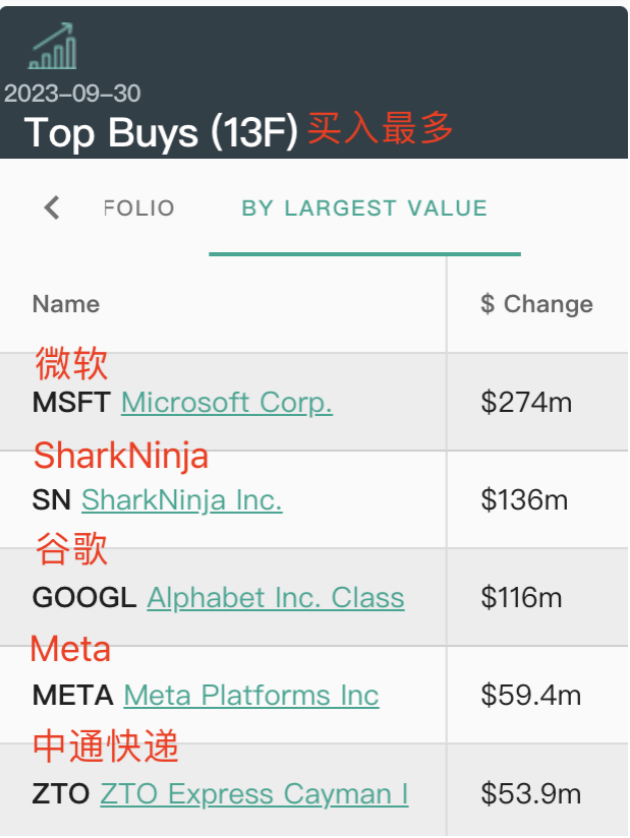Viewport: 630px width, 838px height.
Task: Select the BY LARGEST VALUE tab
Action: (x=364, y=208)
